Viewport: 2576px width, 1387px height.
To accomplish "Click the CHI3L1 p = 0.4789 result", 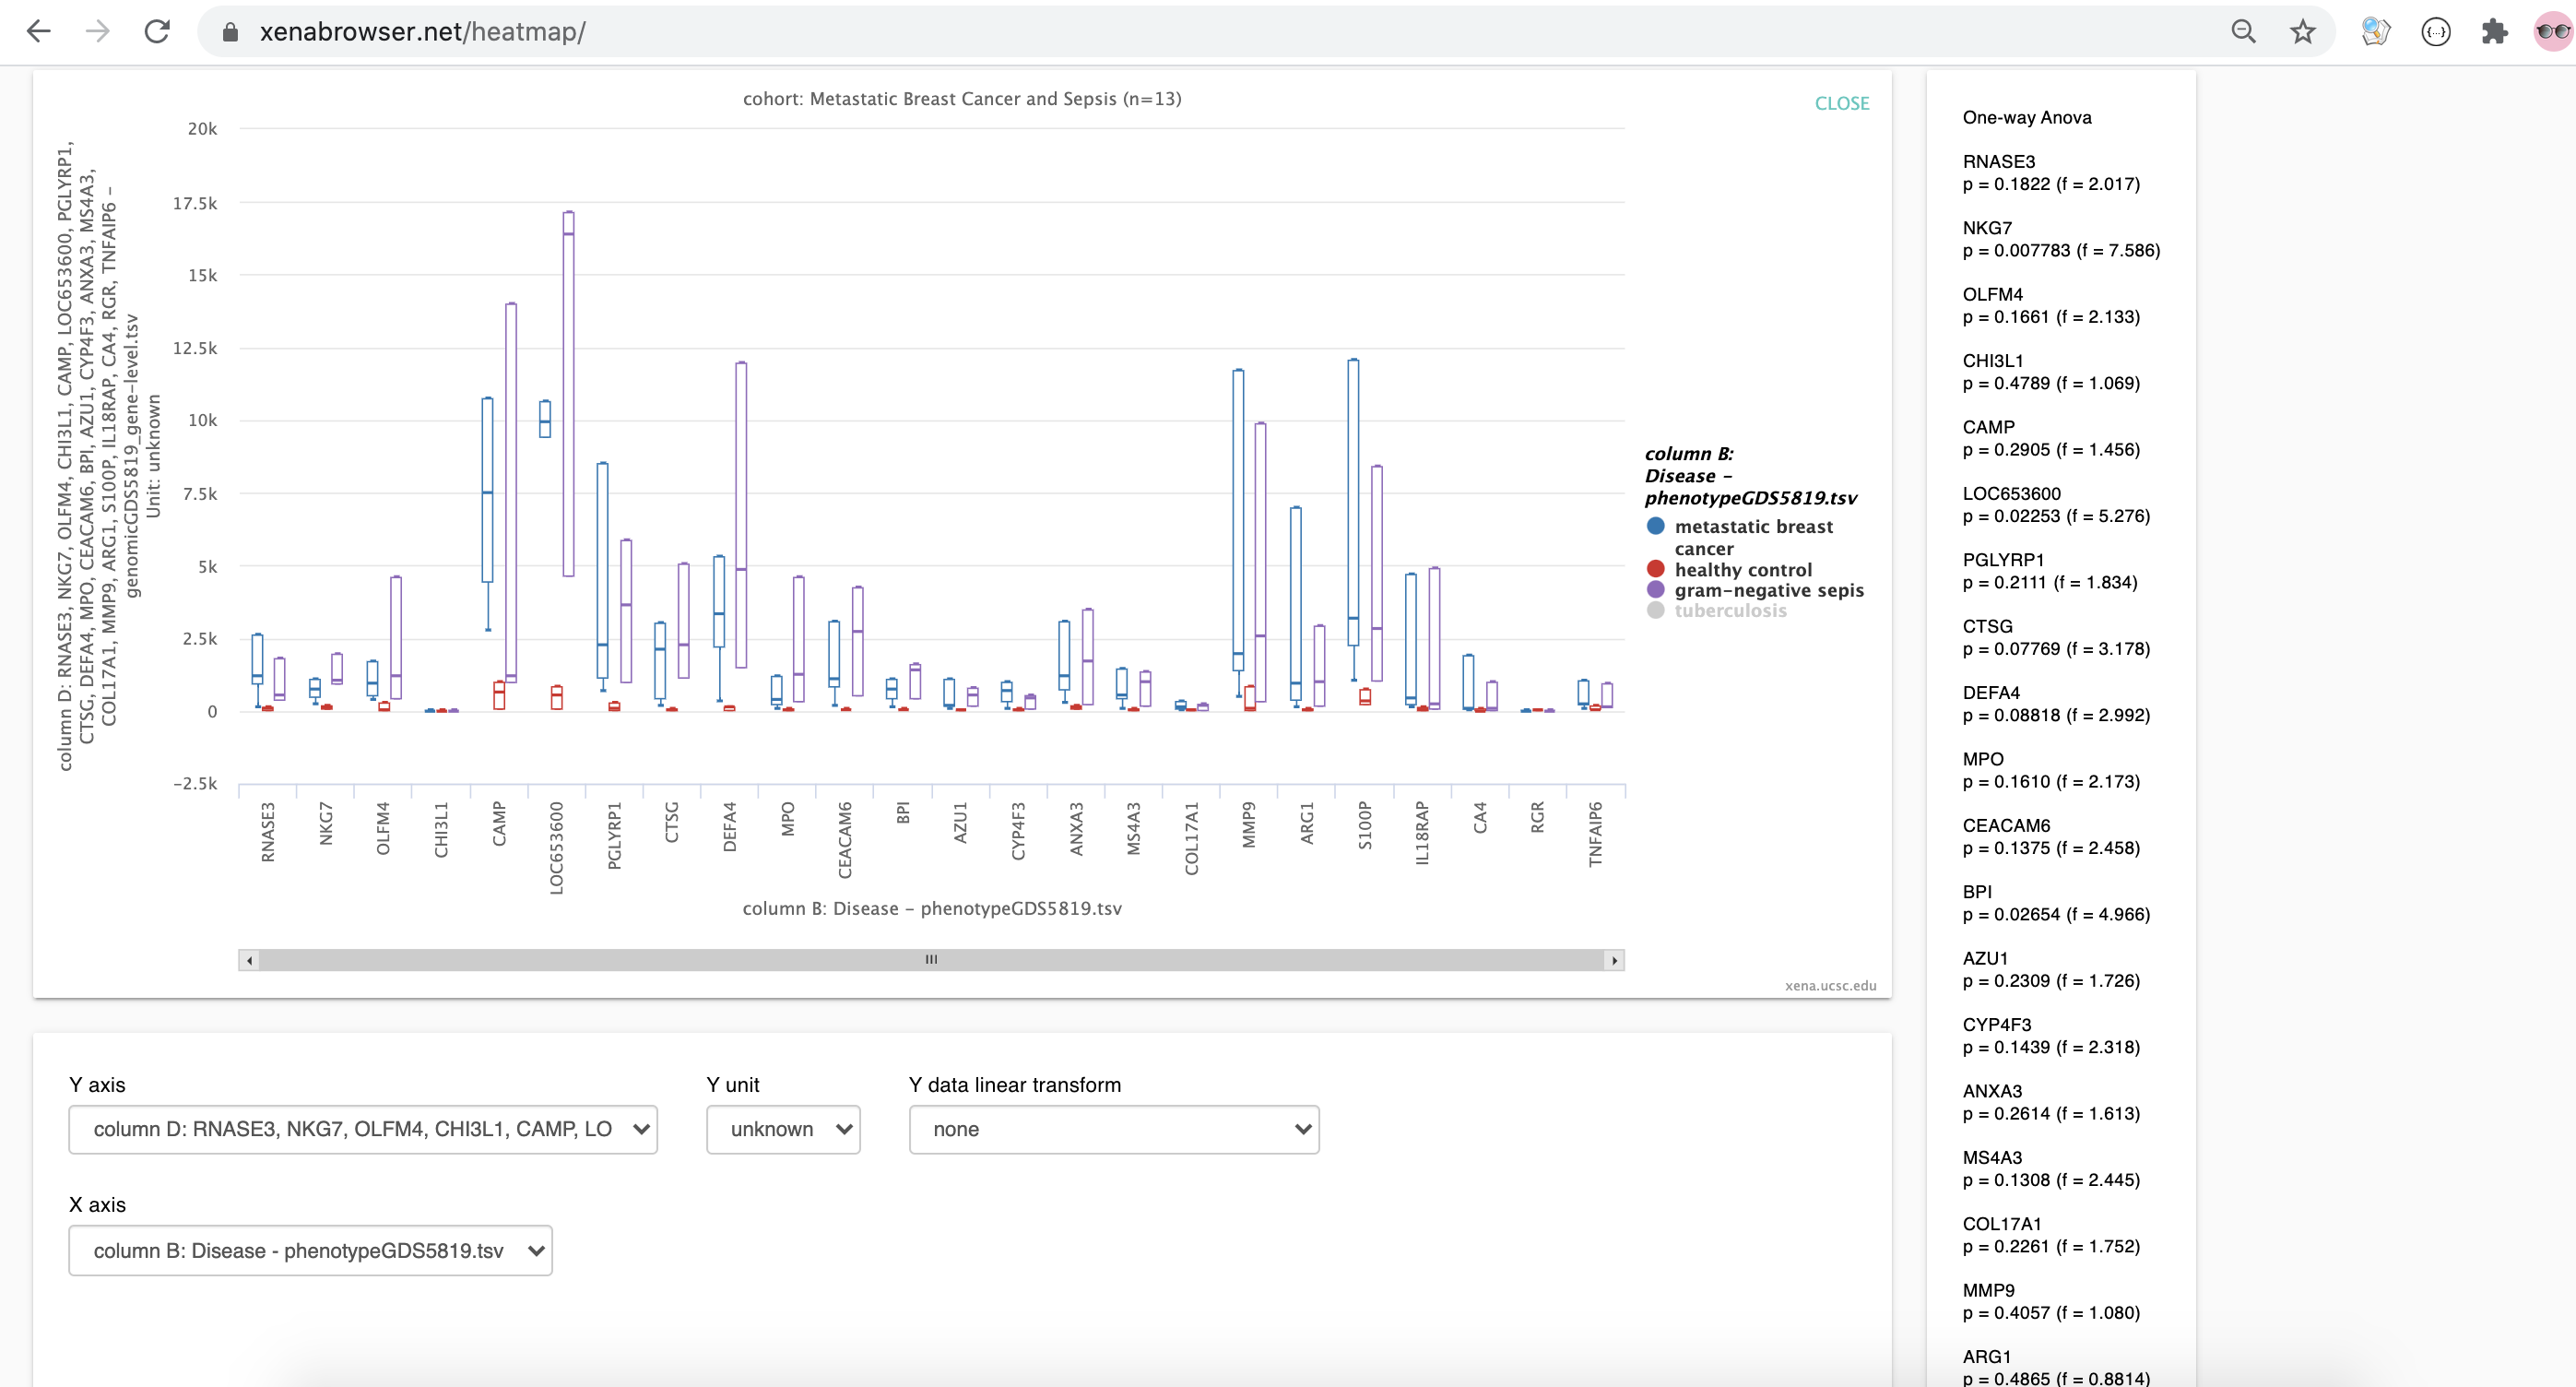I will click(x=2050, y=372).
